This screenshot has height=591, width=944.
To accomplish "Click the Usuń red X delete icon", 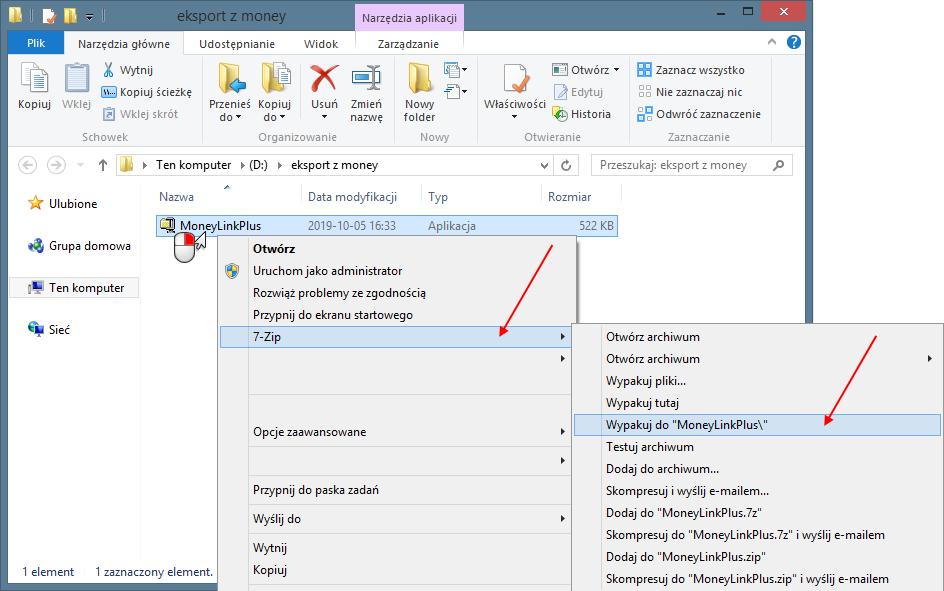I will click(324, 80).
